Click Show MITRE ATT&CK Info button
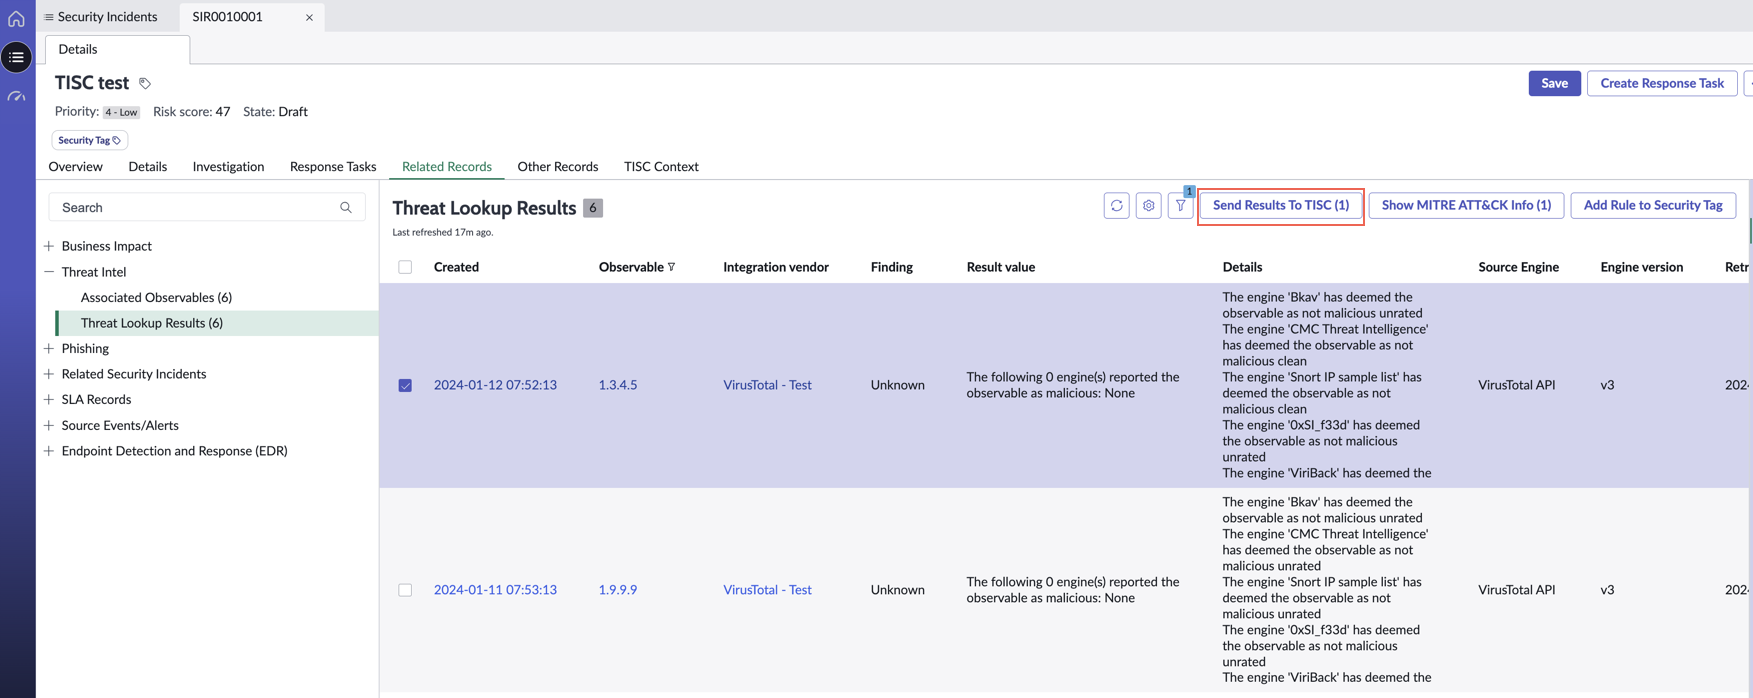1753x698 pixels. coord(1466,205)
